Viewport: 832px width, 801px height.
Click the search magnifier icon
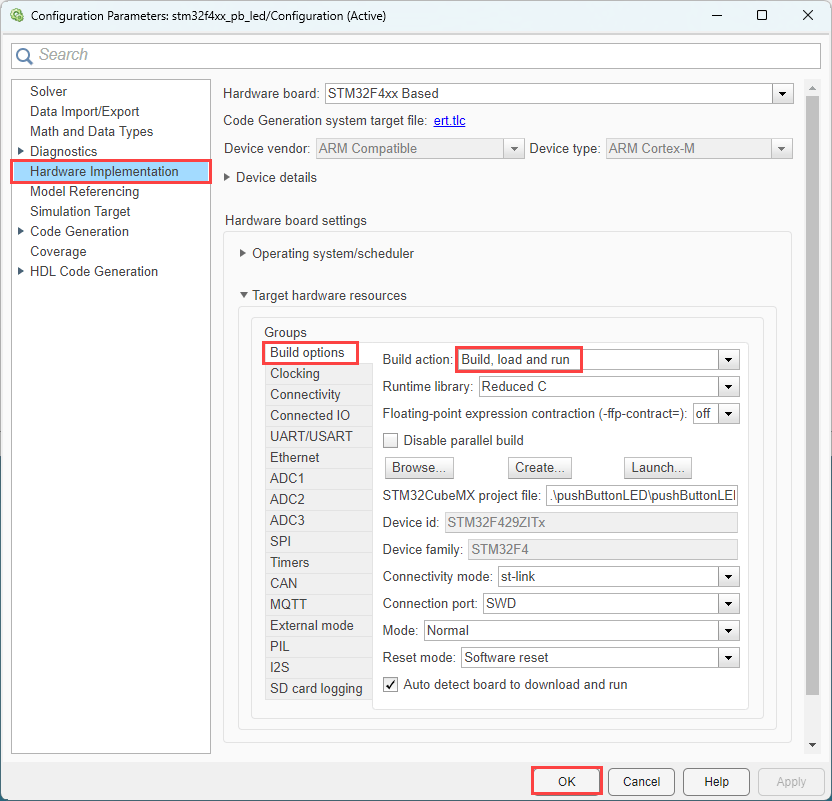coord(24,56)
